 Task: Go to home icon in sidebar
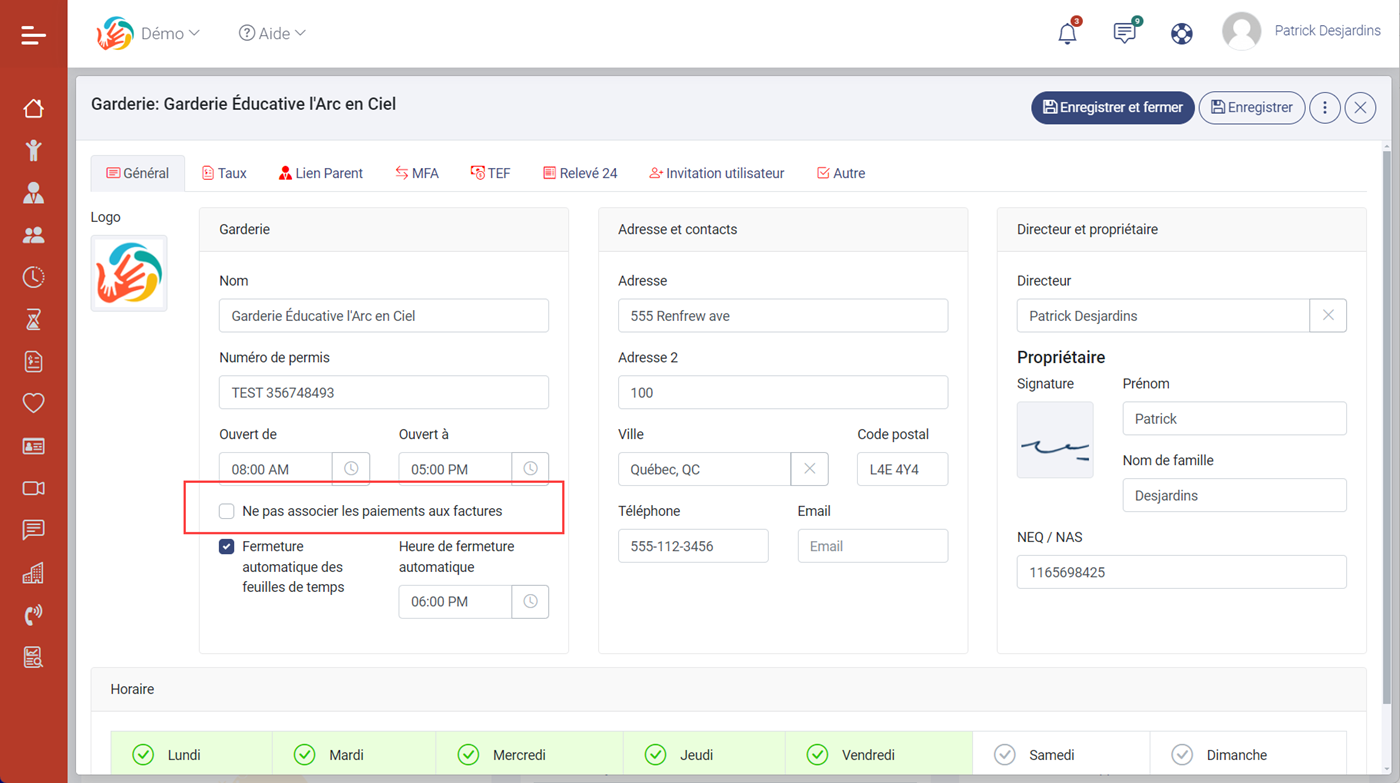pyautogui.click(x=33, y=108)
